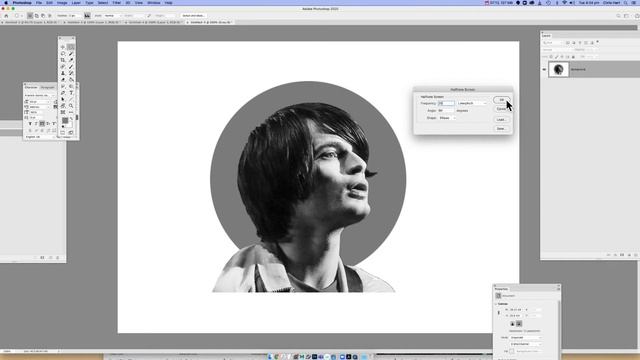Toggle layer filtering switch in Layers panel
640x360 pixels.
pyautogui.click(x=598, y=41)
